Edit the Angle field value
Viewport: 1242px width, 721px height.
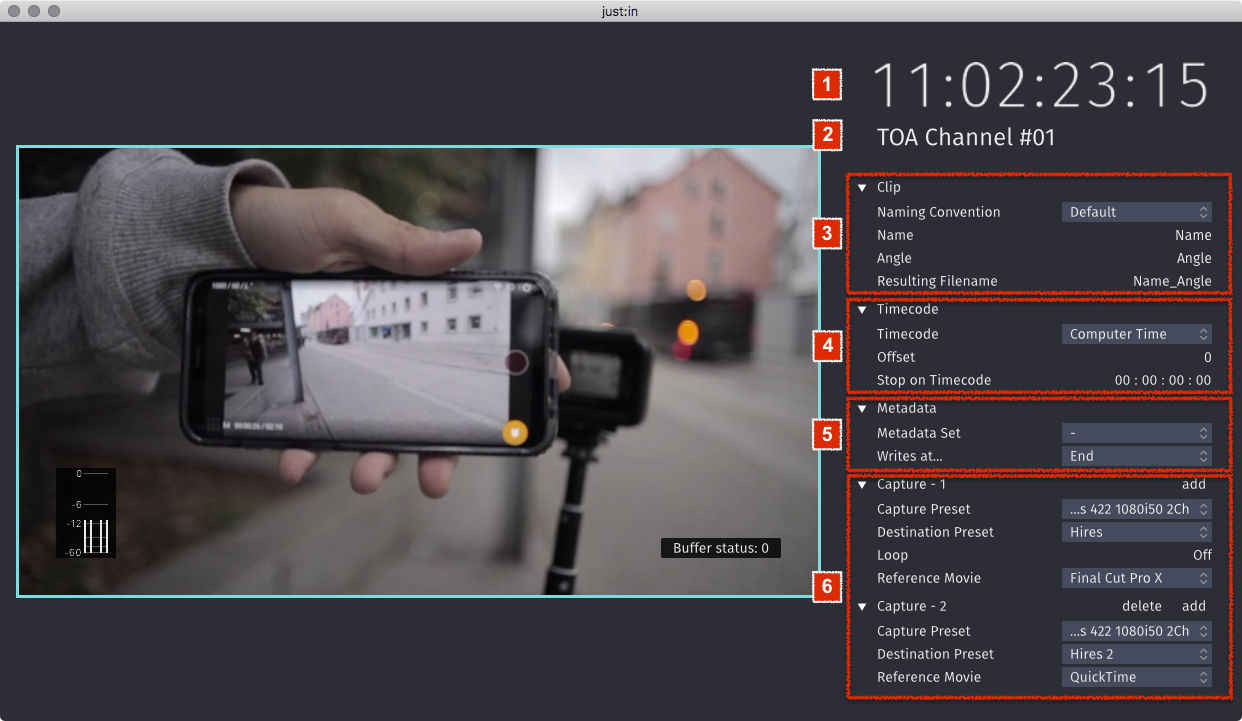pos(1194,258)
